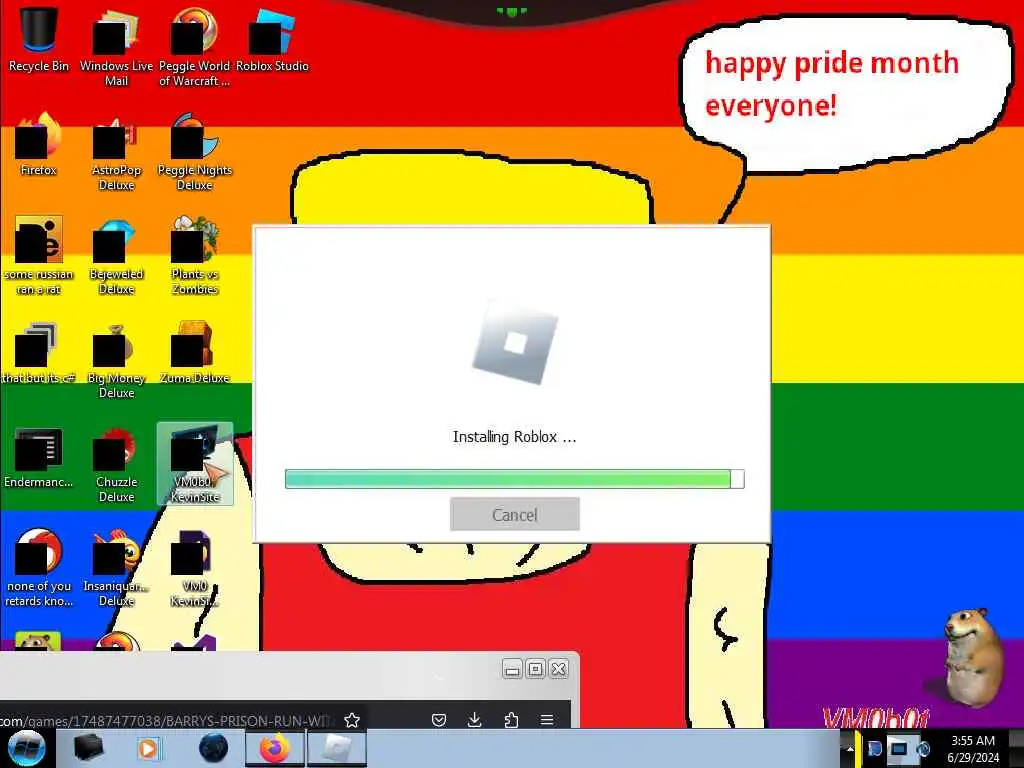Click black box taskbar icon

pyautogui.click(x=89, y=748)
